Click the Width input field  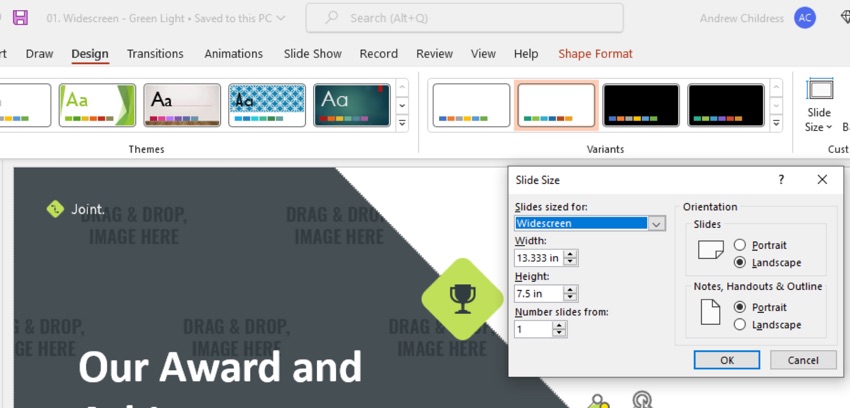pyautogui.click(x=539, y=258)
